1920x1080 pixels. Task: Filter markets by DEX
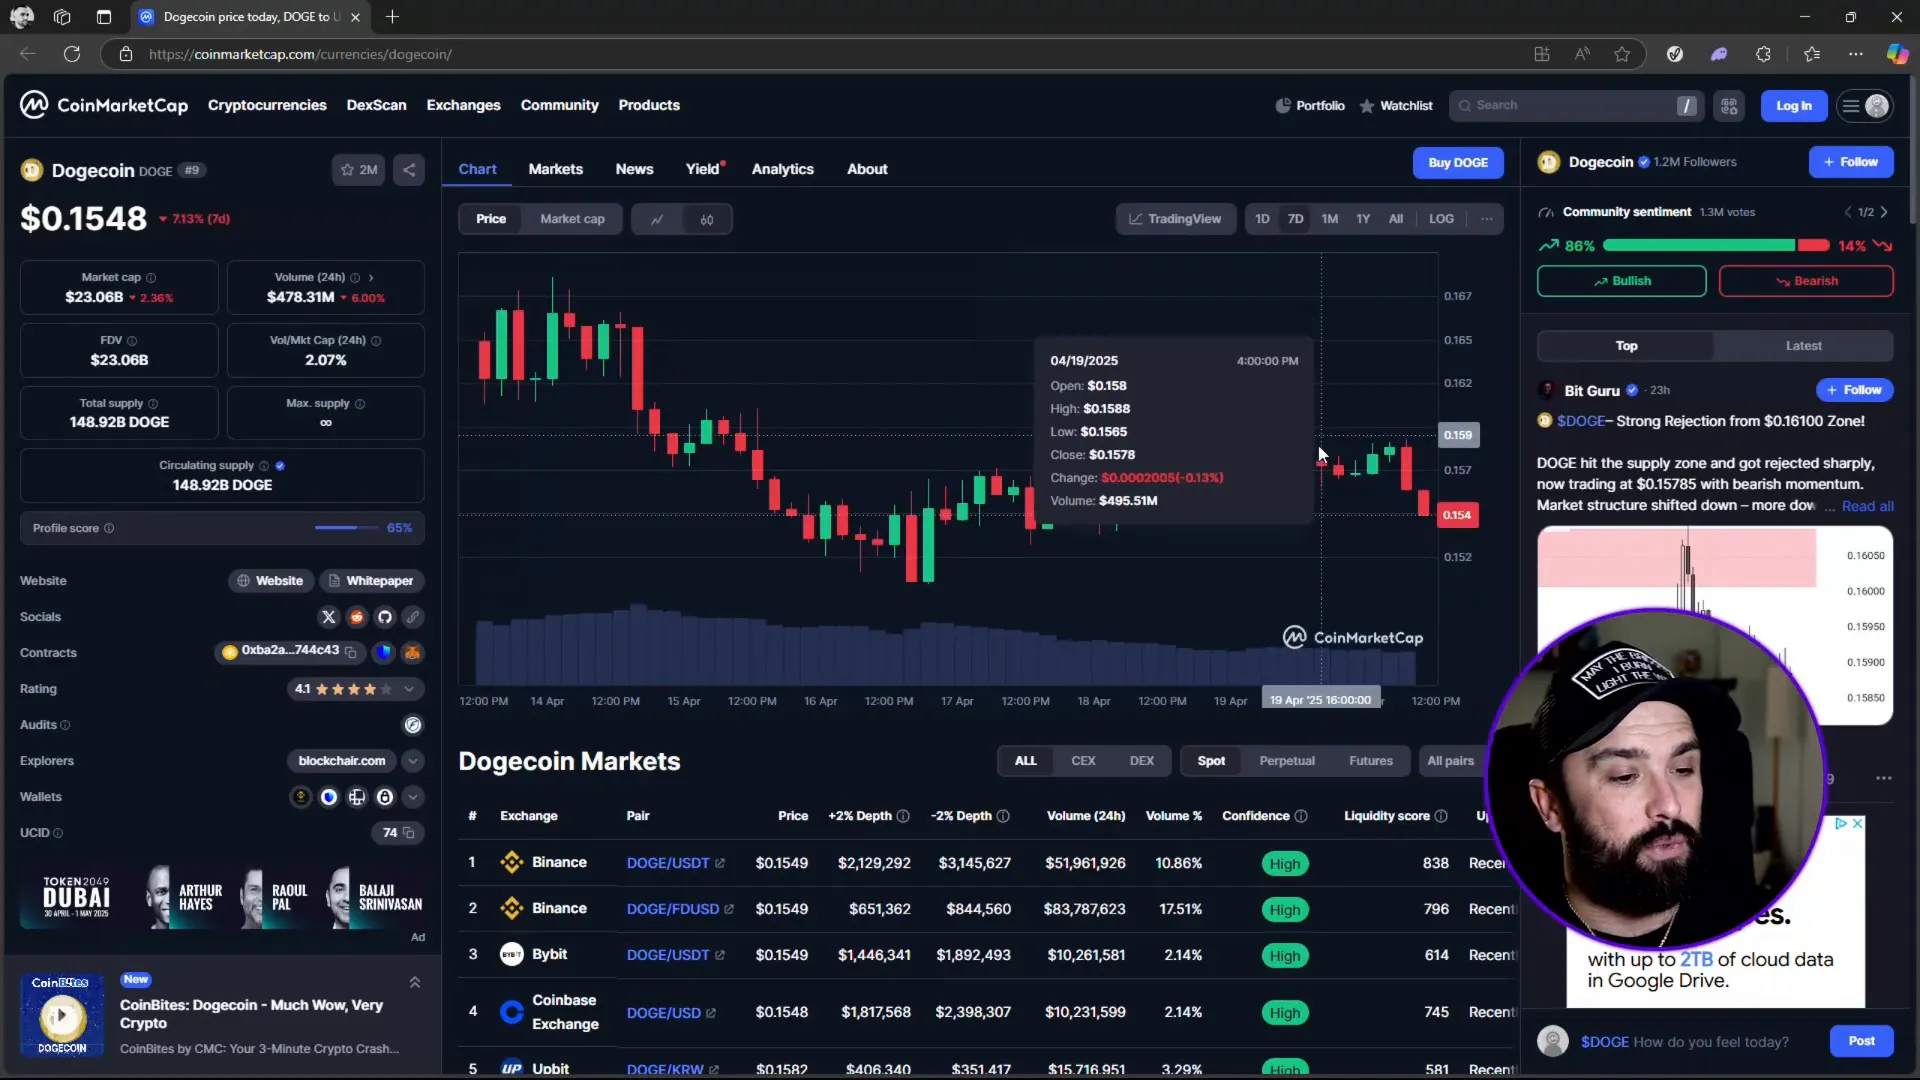(1142, 761)
